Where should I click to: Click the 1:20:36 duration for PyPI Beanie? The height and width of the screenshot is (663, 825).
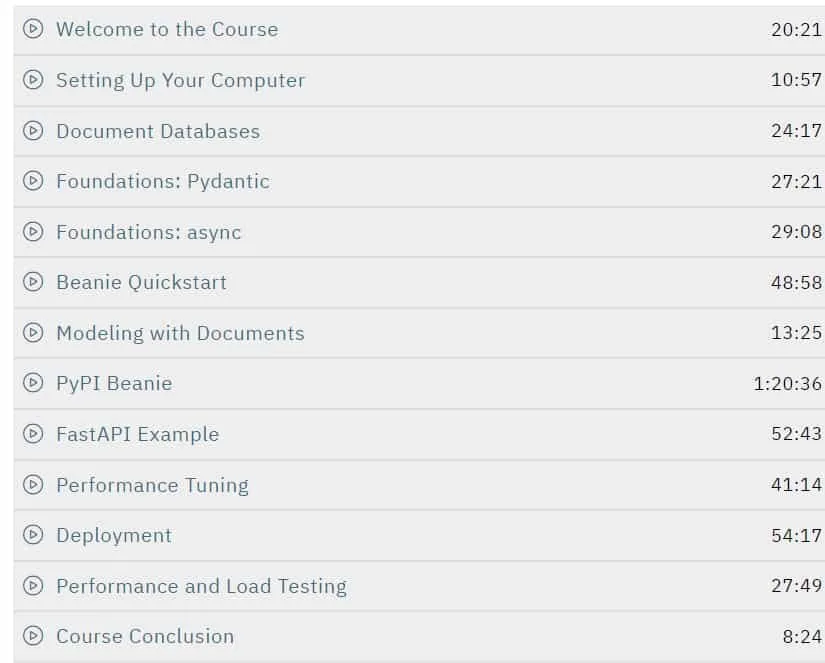coord(788,384)
